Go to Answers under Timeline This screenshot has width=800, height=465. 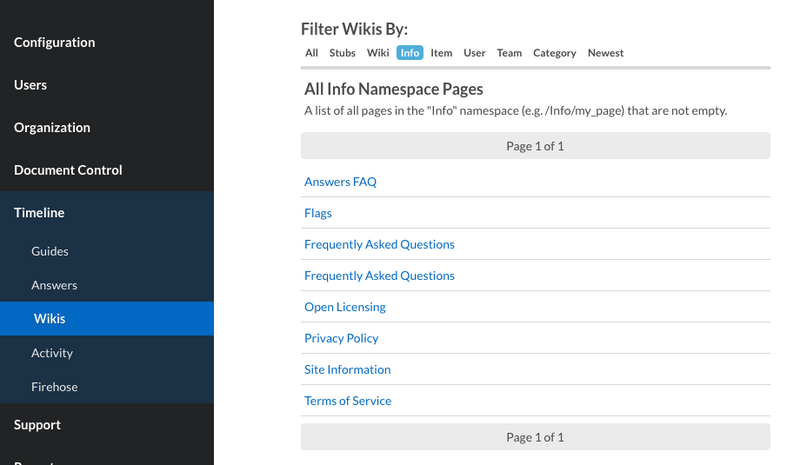tap(54, 285)
